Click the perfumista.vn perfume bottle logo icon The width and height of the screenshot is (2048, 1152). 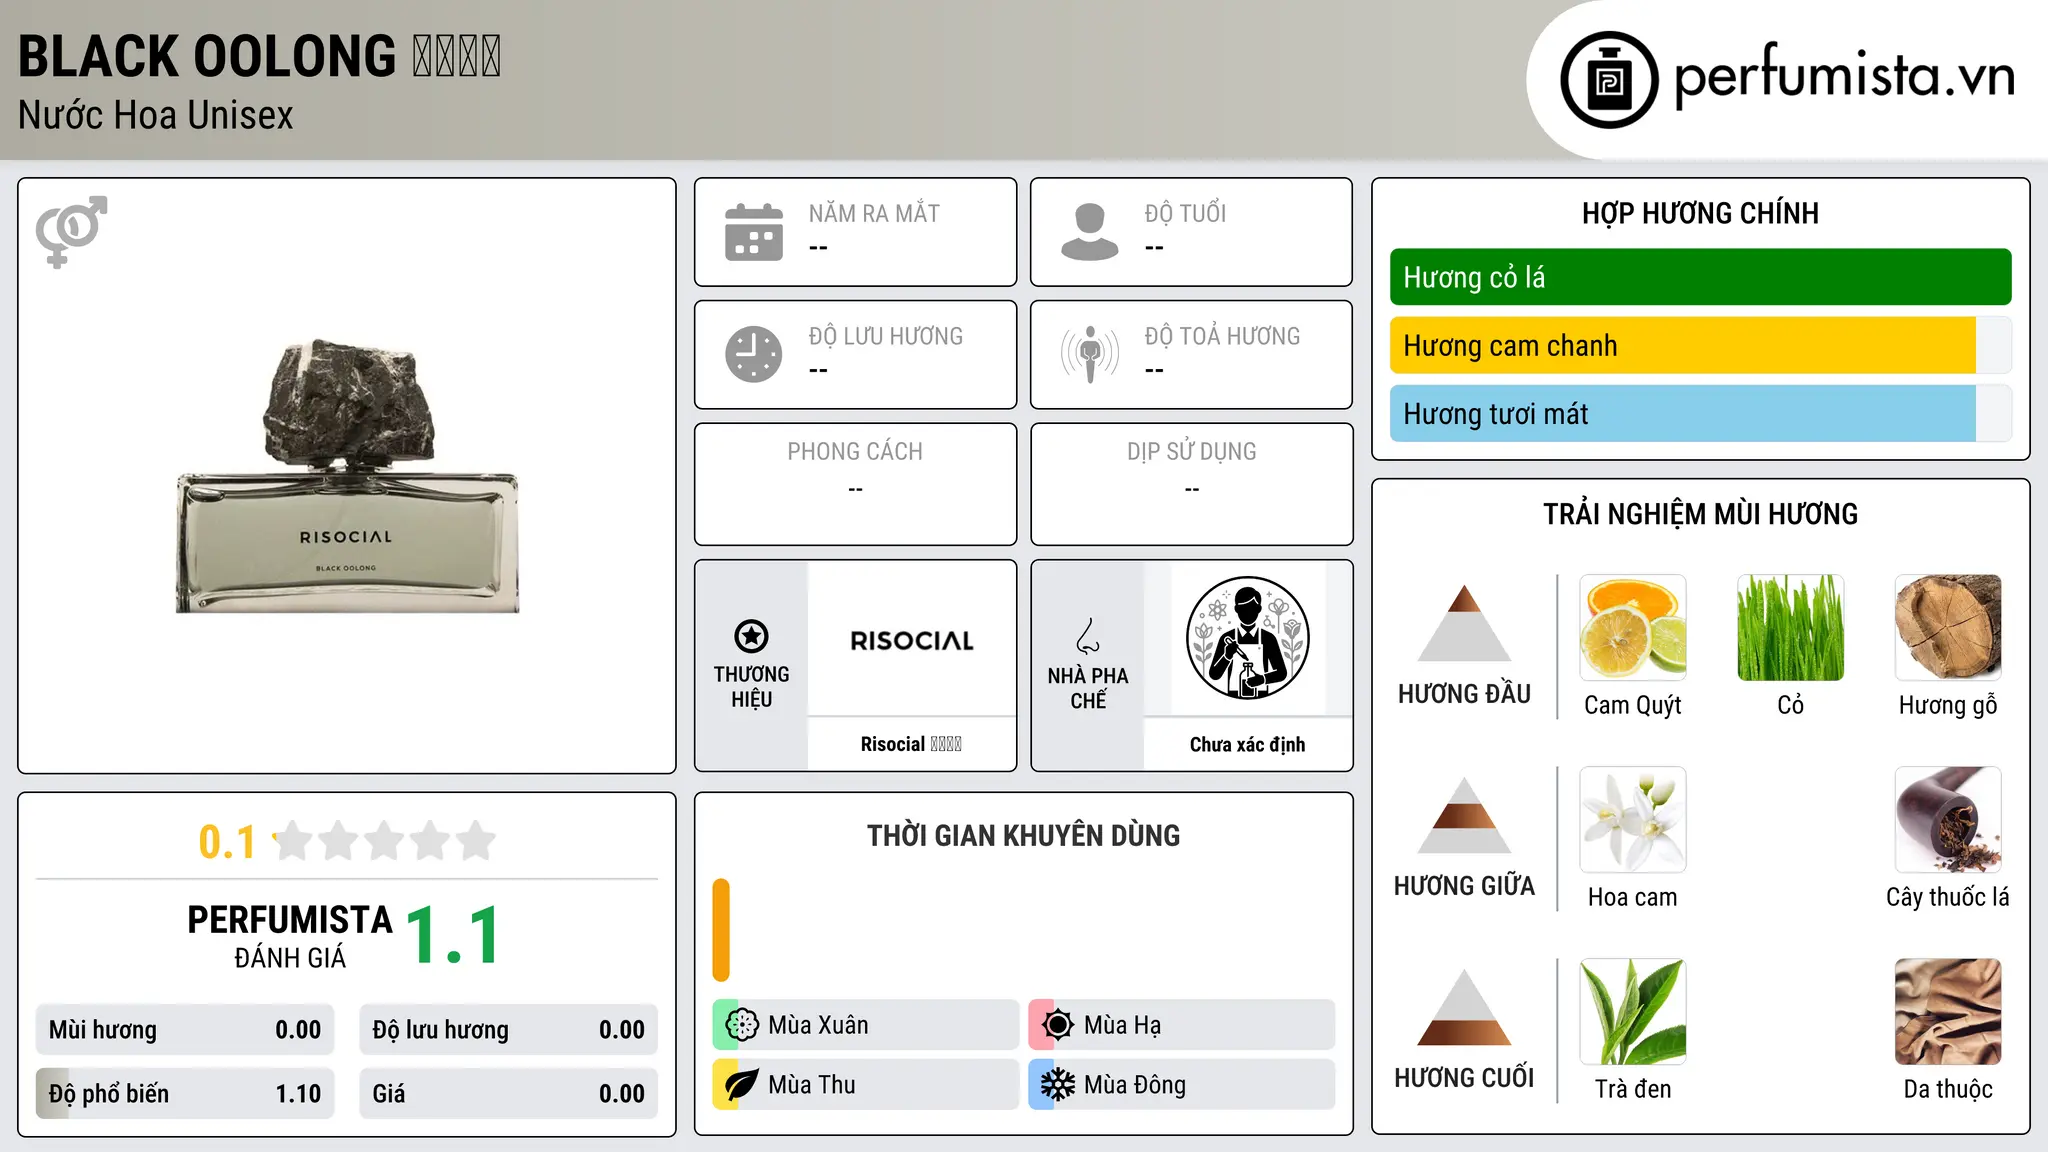click(x=1609, y=80)
